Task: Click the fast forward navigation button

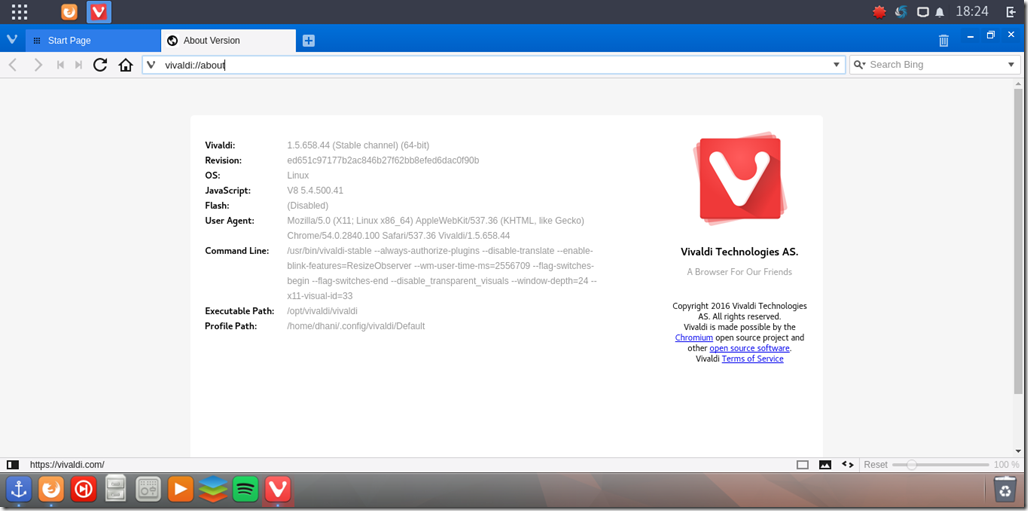Action: point(79,65)
